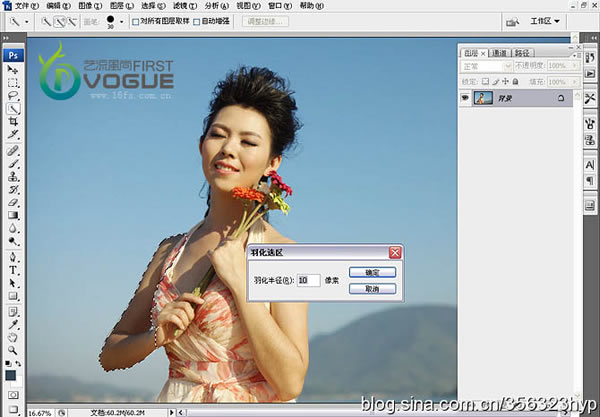
Task: Select the Dodge tool
Action: click(13, 241)
